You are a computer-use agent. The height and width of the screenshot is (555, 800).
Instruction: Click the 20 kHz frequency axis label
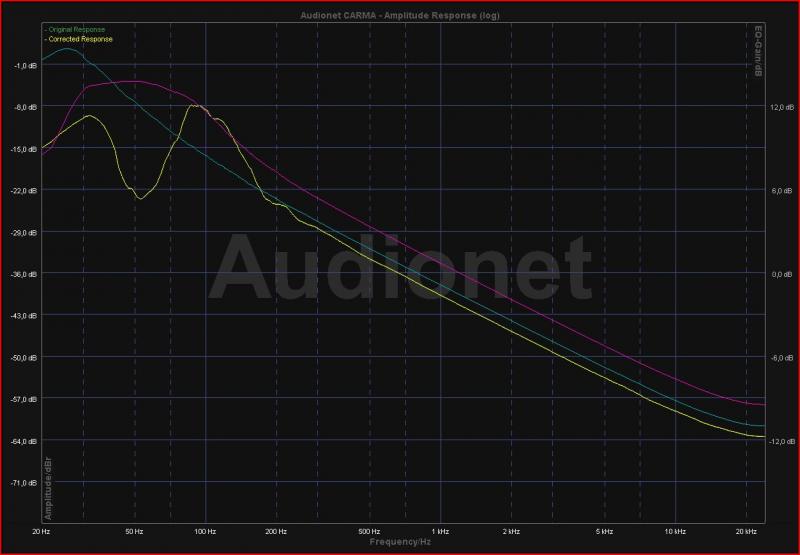[746, 532]
